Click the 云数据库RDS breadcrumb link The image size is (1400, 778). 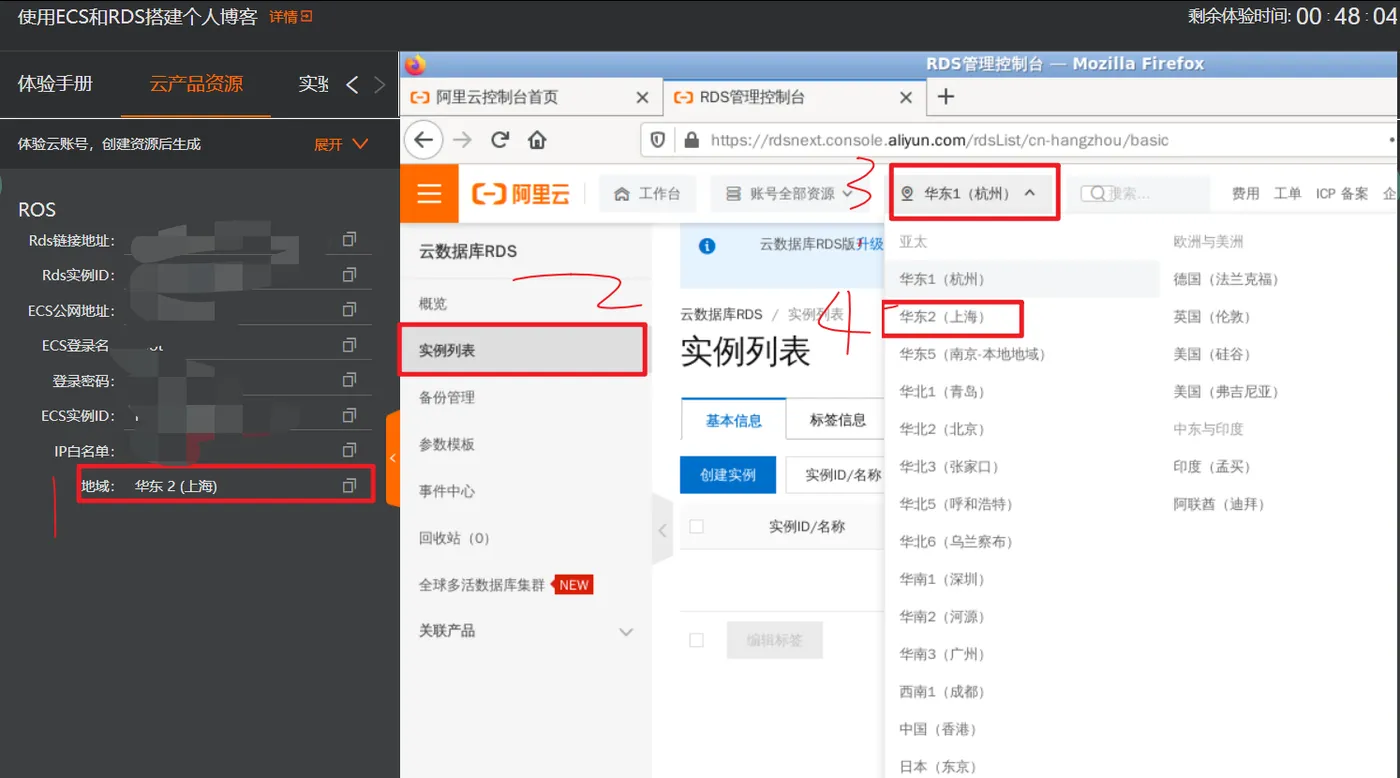click(x=721, y=314)
